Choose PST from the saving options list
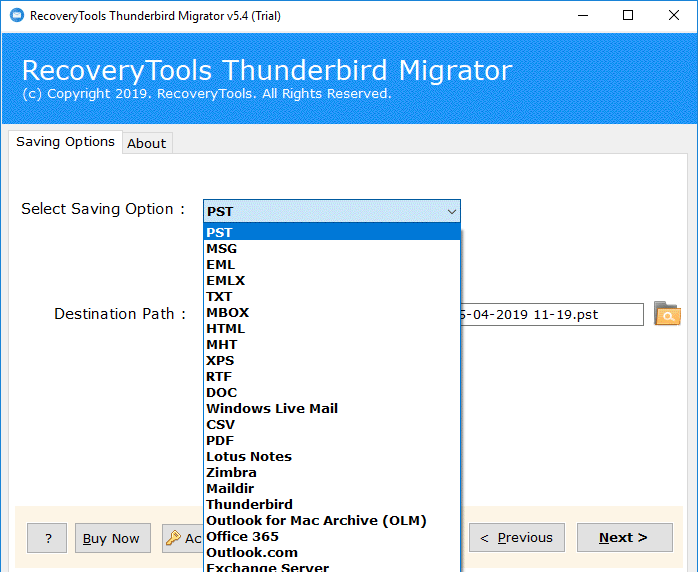Screen dimensions: 698x572 (332, 232)
